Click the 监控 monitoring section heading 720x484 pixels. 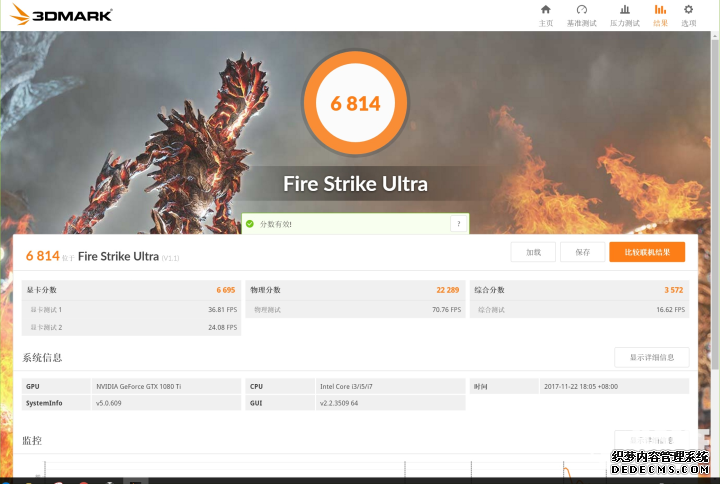pyautogui.click(x=32, y=441)
